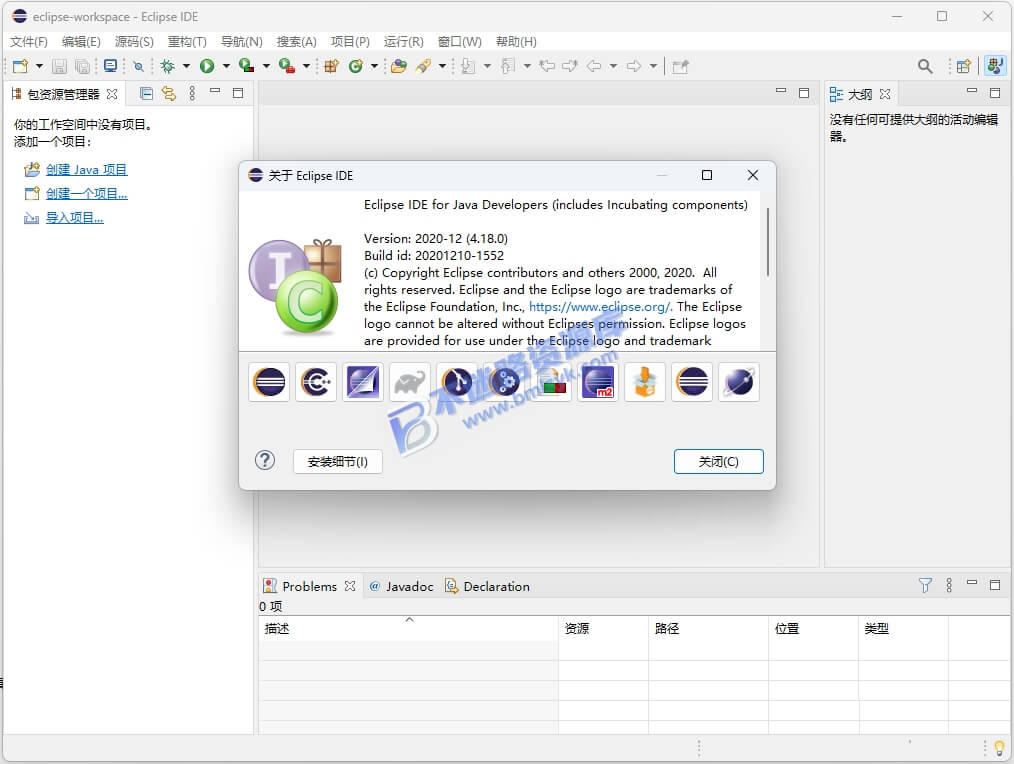1014x764 pixels.
Task: Click the Search flashlight toolbar icon
Action: pos(424,66)
